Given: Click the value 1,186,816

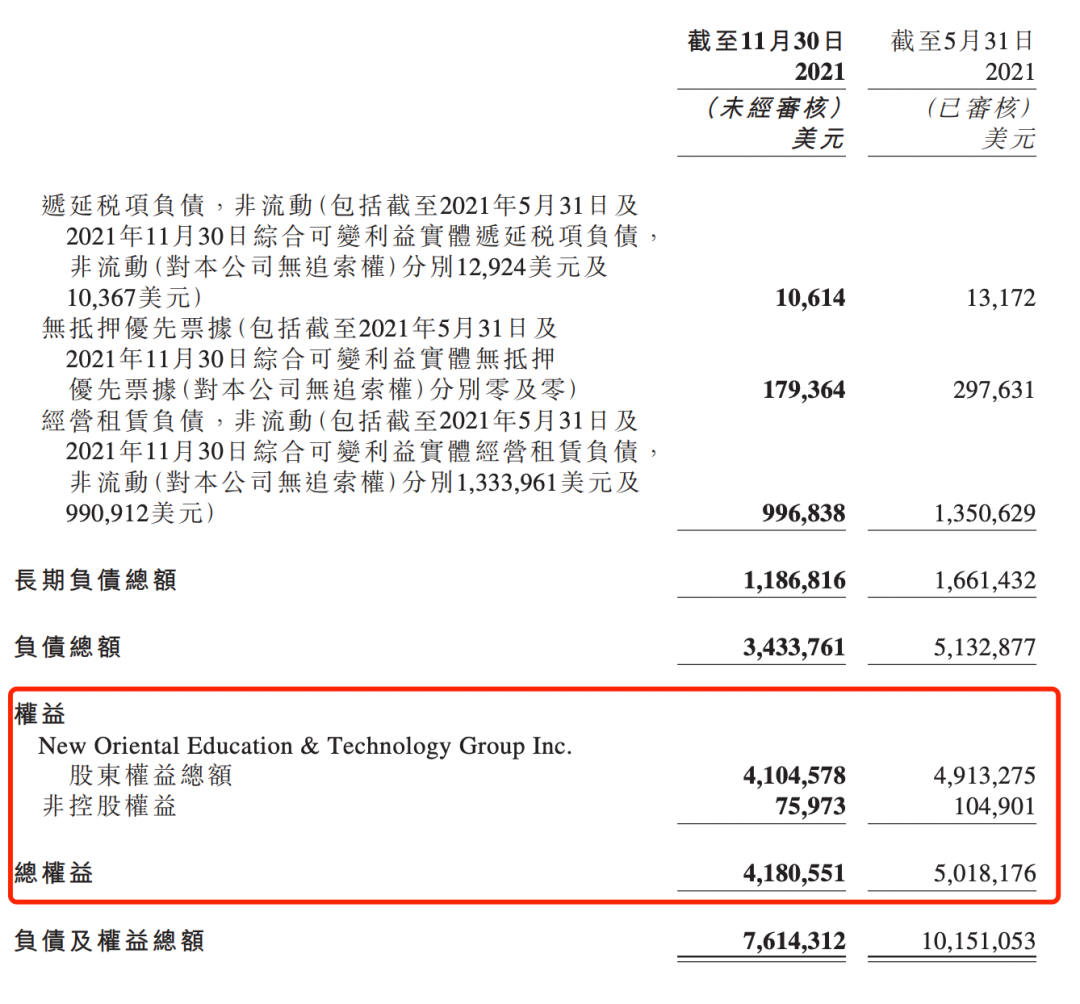Looking at the screenshot, I should (x=794, y=581).
